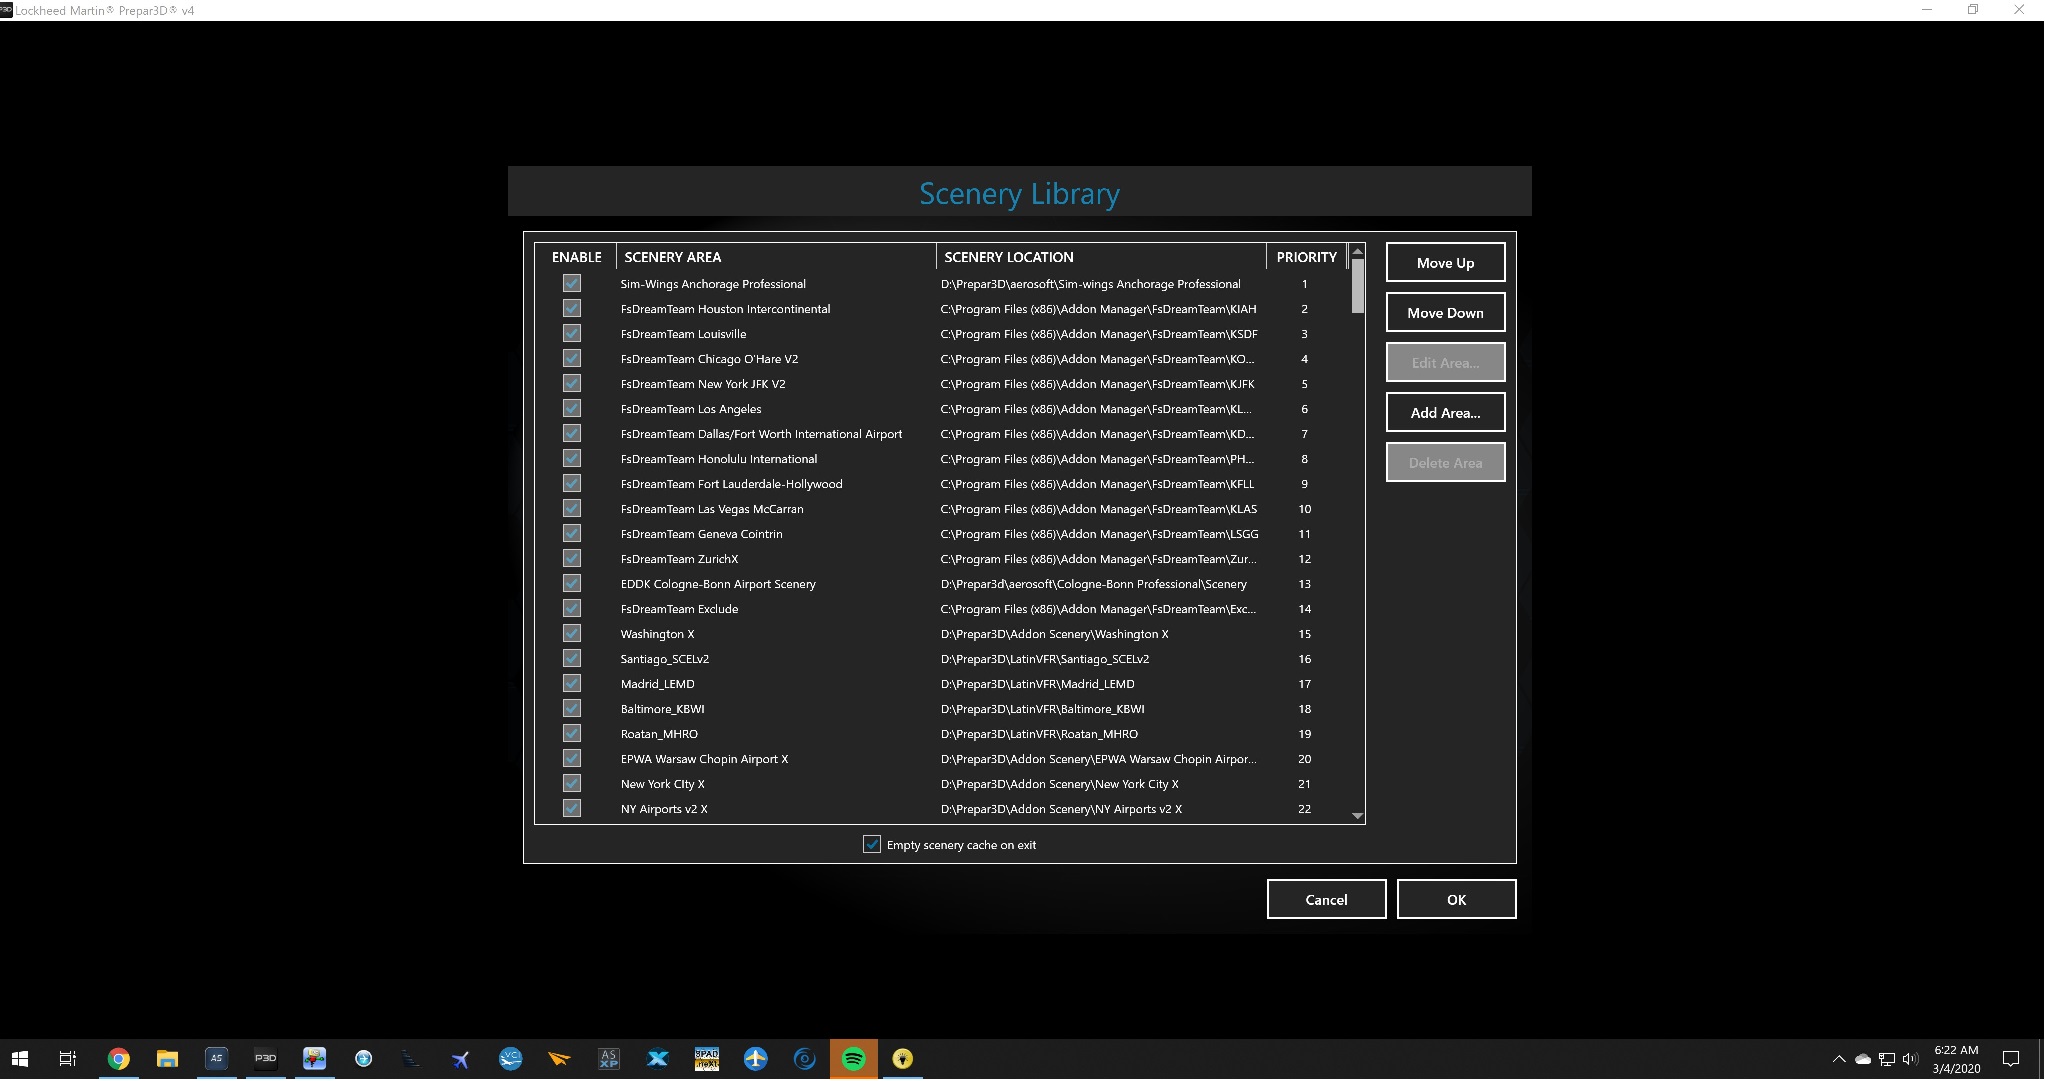2045x1081 pixels.
Task: Cancel the Scenery Library dialog
Action: [x=1326, y=900]
